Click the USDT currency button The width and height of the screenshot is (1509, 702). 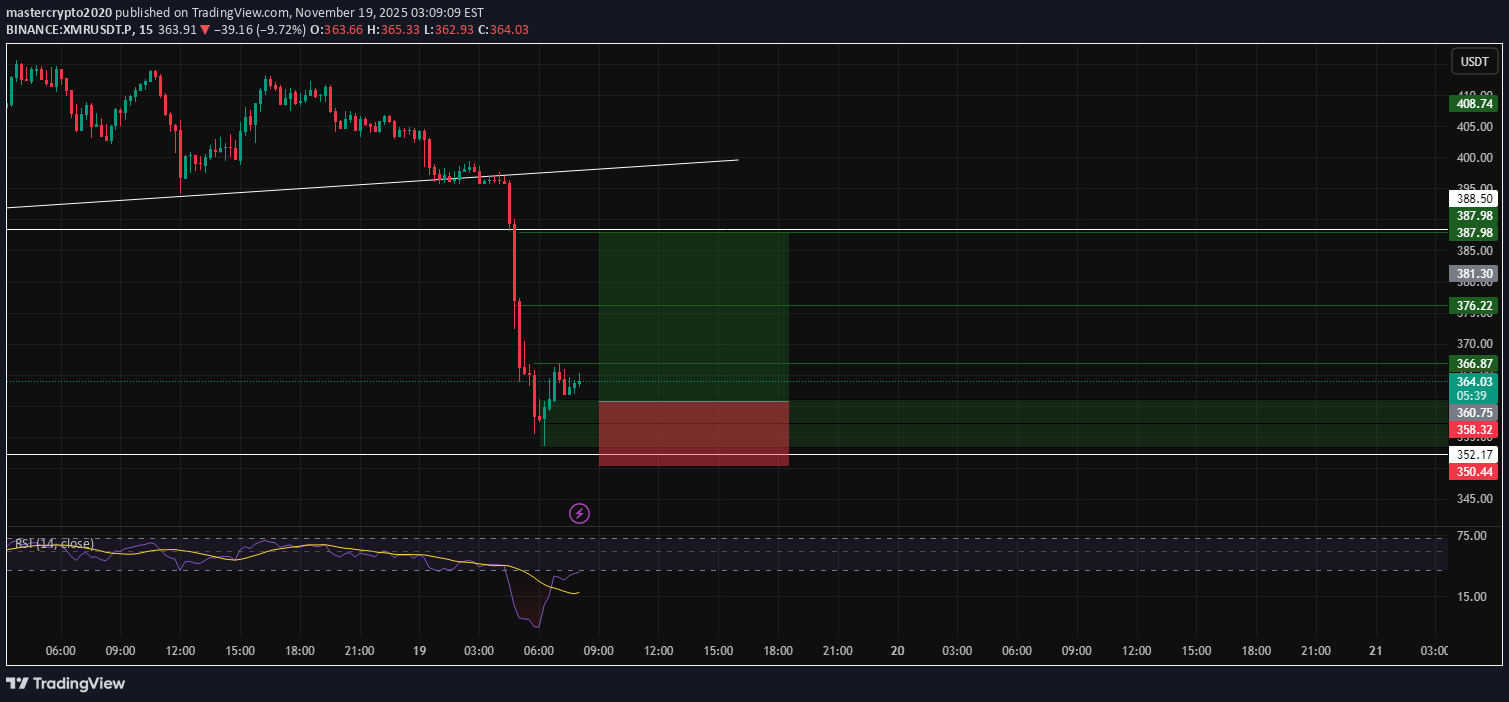[x=1474, y=62]
